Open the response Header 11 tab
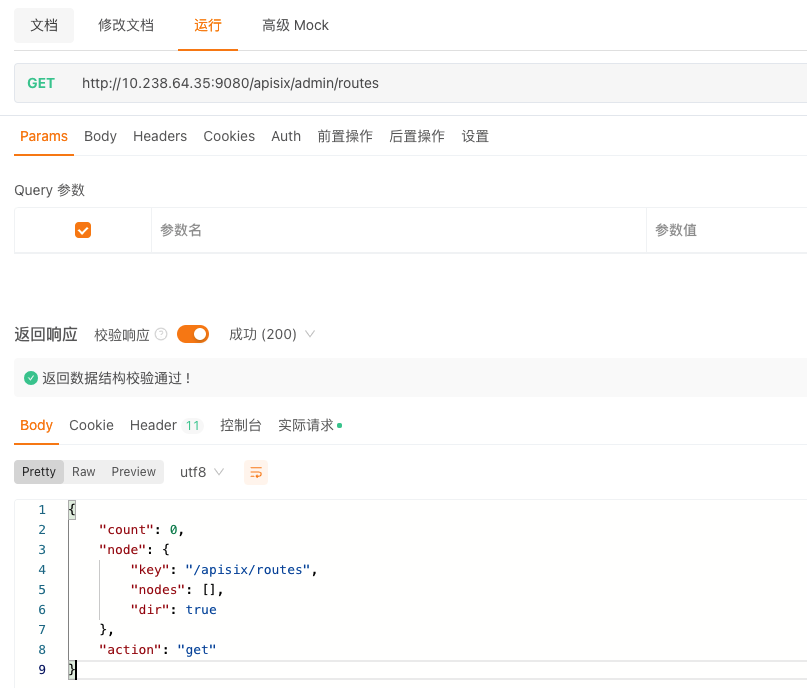This screenshot has height=688, width=807. pyautogui.click(x=166, y=426)
